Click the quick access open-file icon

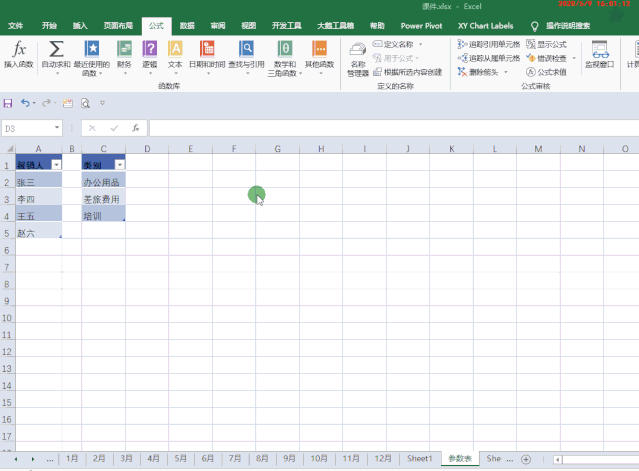coord(68,103)
